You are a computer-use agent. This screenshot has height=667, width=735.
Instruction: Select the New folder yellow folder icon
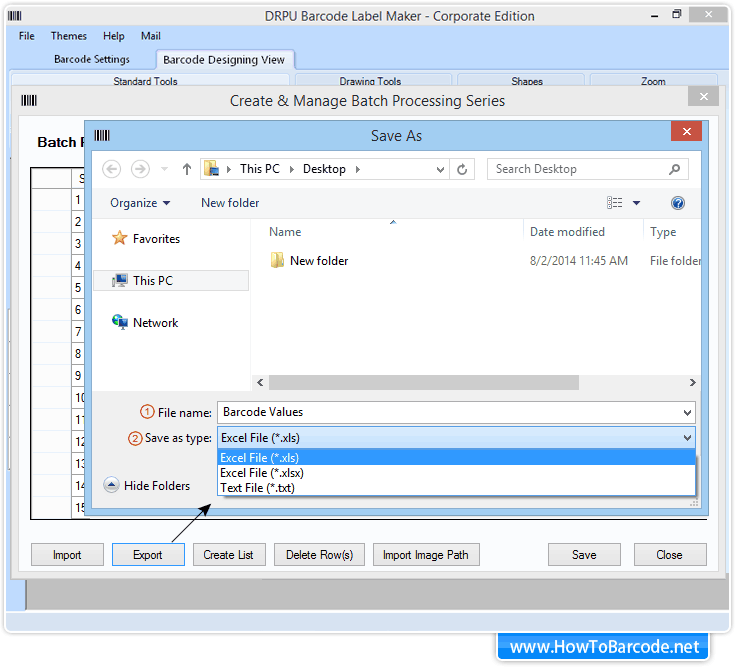pyautogui.click(x=277, y=260)
